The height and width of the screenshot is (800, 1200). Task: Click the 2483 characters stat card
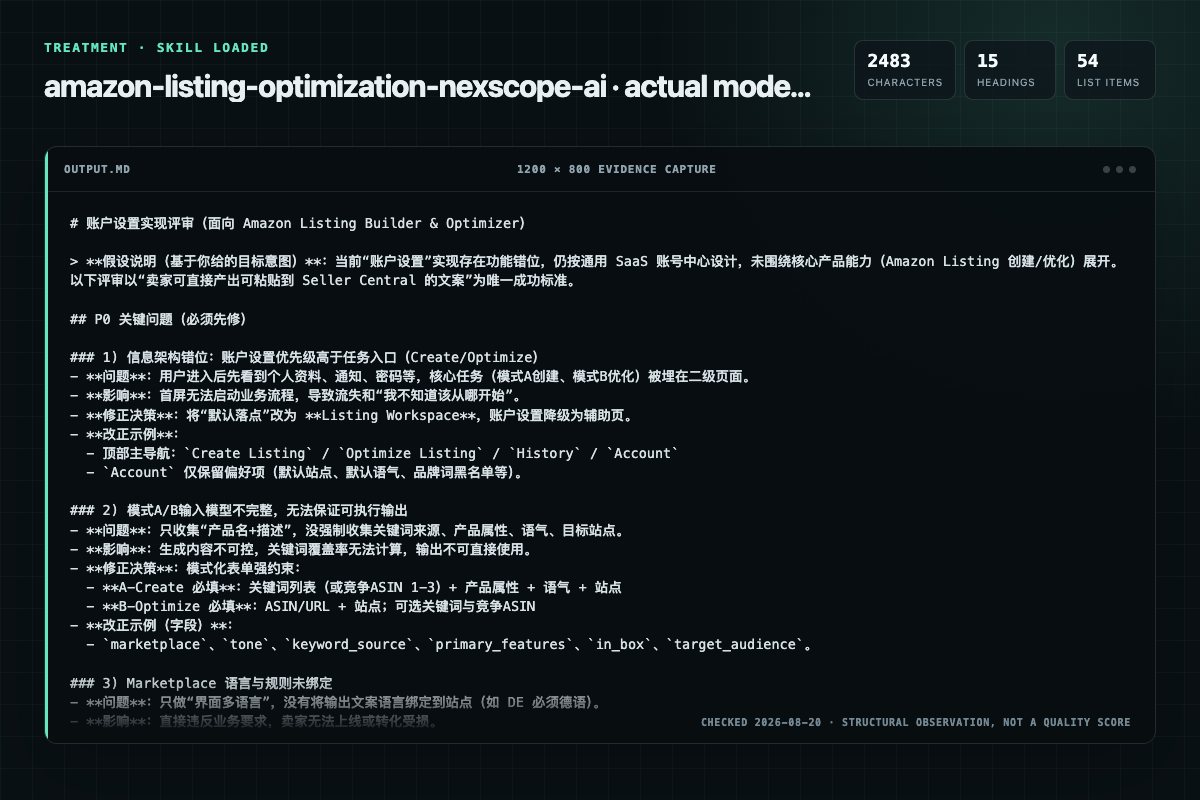pos(904,70)
